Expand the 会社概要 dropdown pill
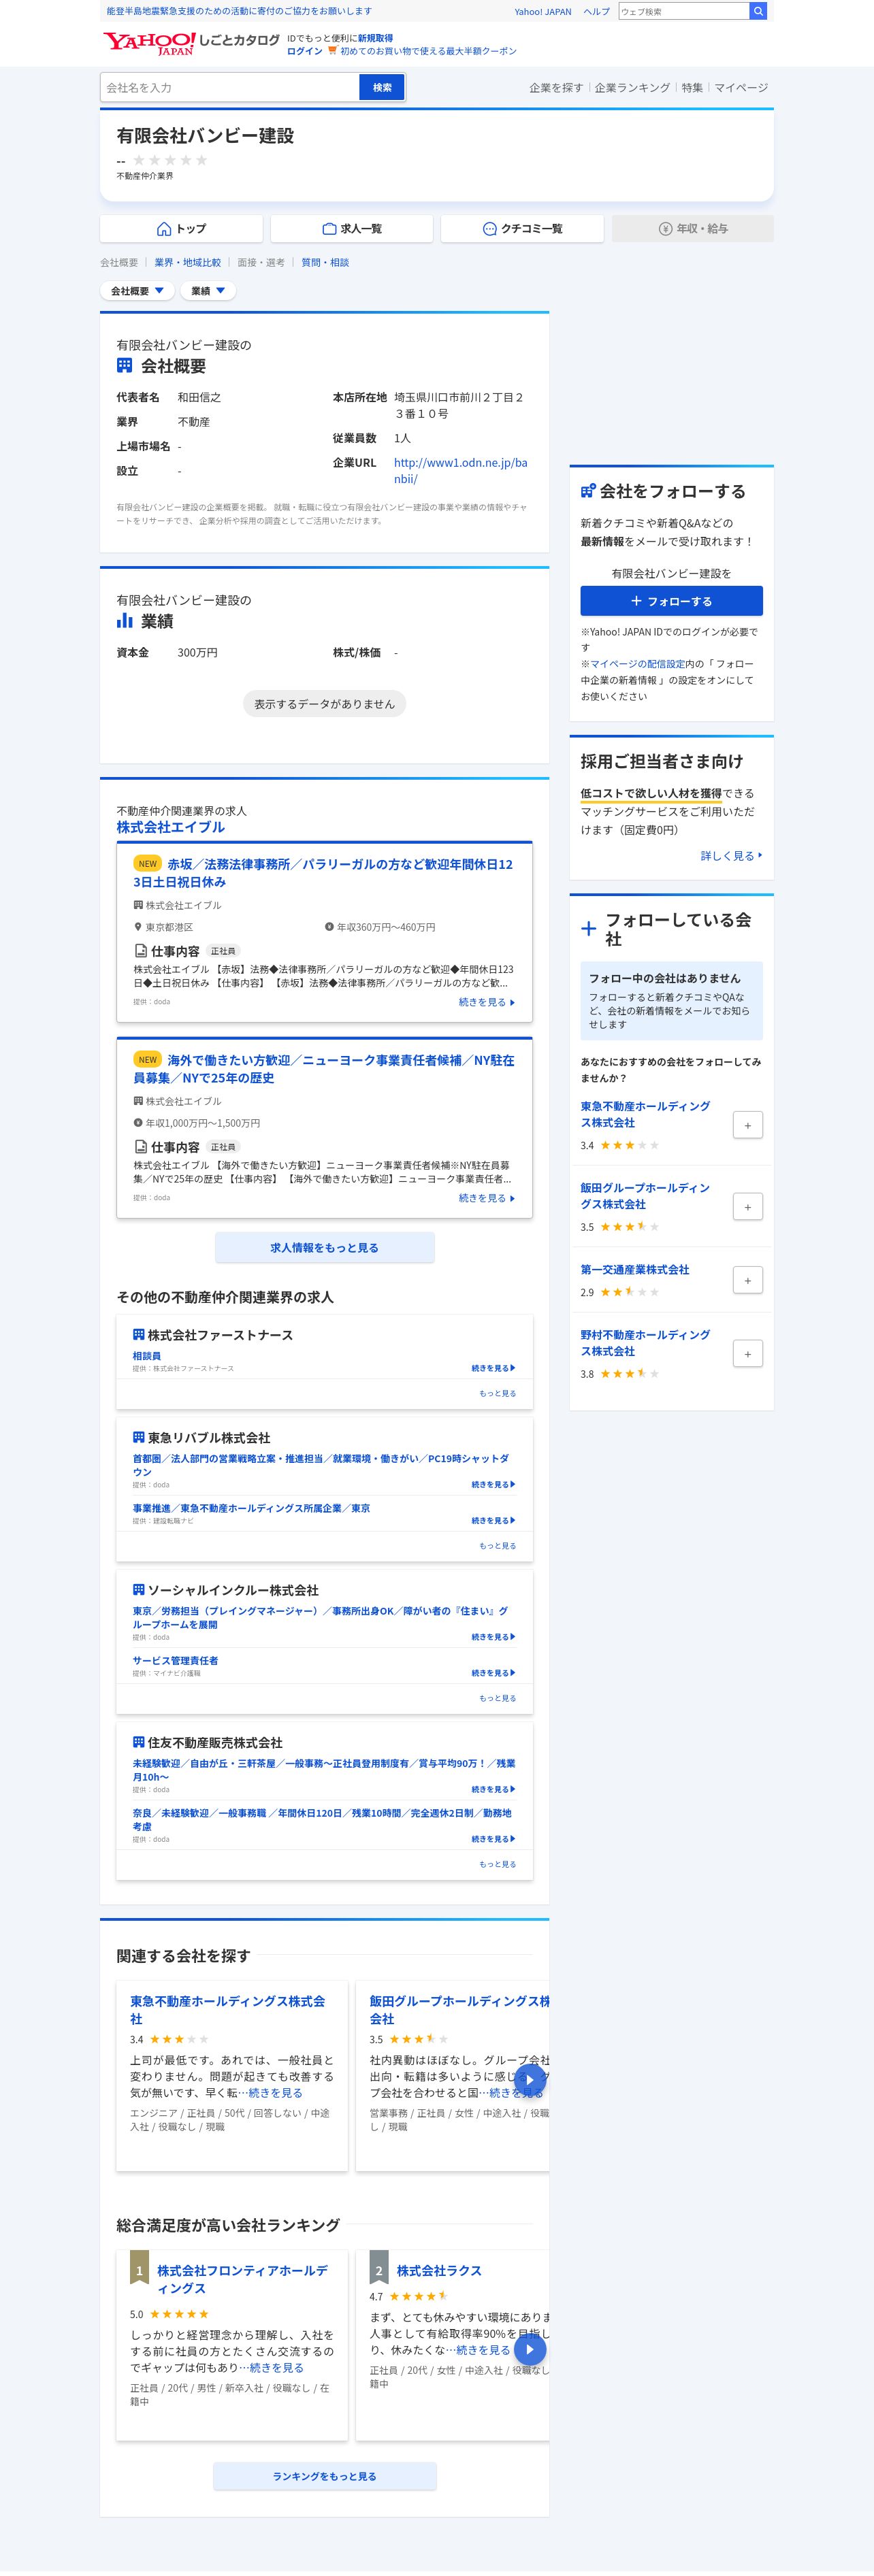Viewport: 874px width, 2576px height. tap(138, 291)
